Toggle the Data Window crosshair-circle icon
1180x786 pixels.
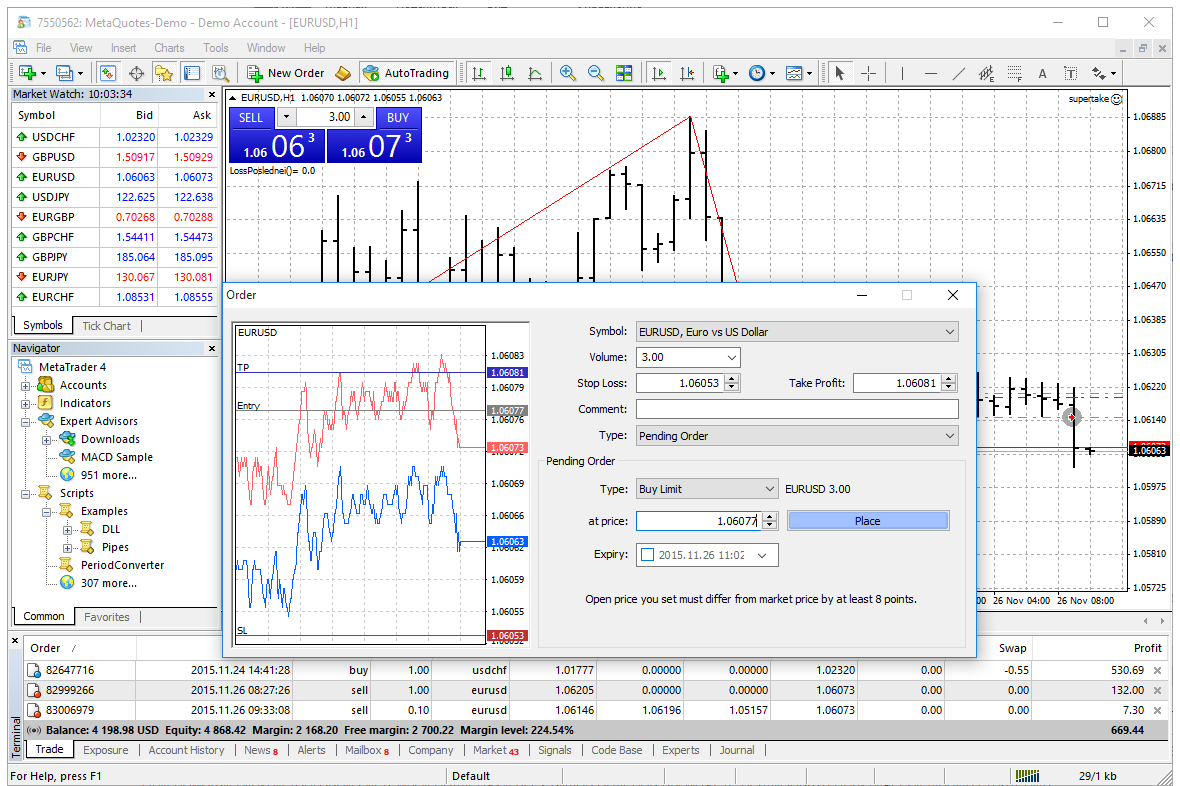pos(136,73)
